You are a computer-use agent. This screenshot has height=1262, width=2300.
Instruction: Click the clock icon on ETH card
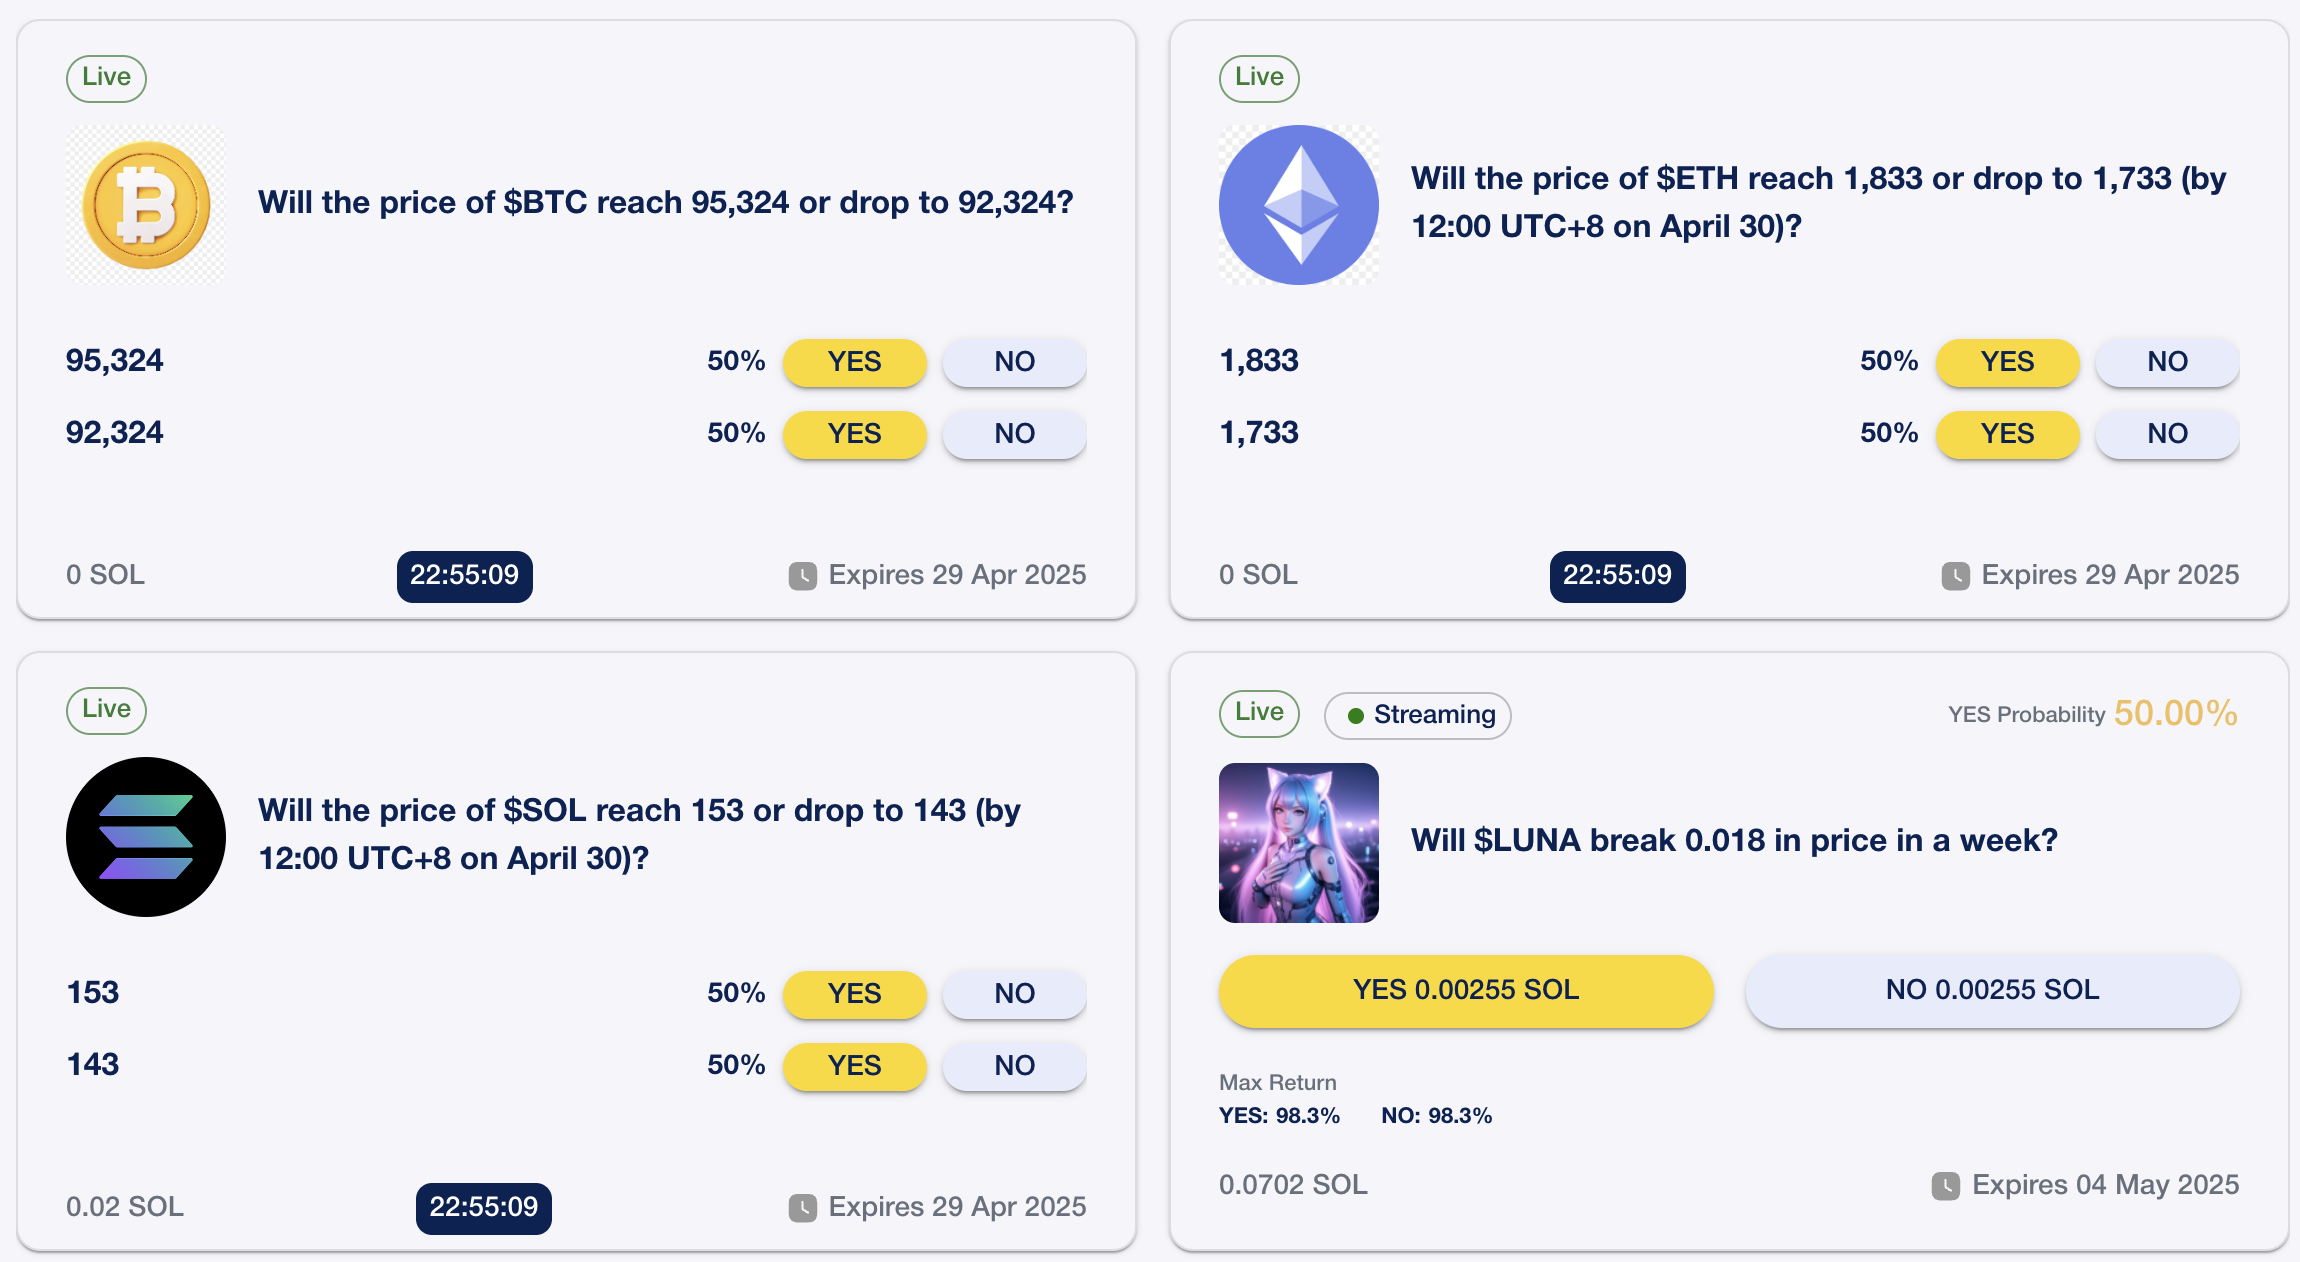point(1955,576)
